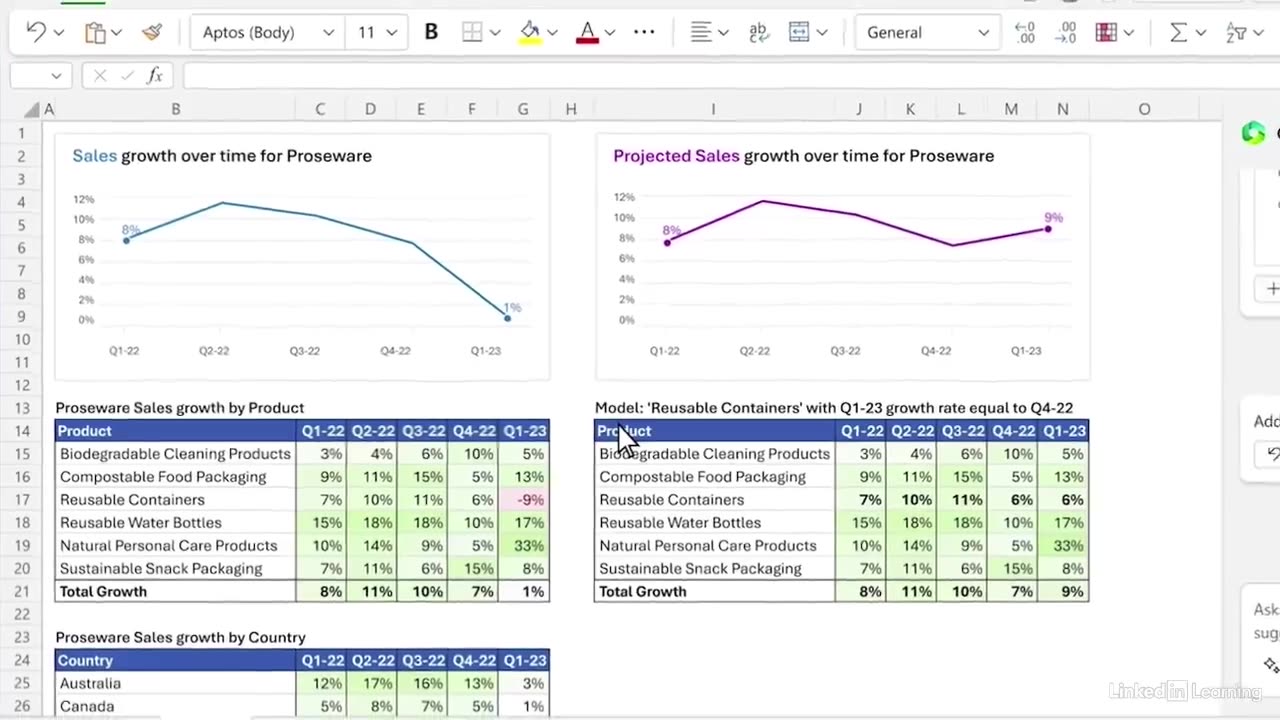Image resolution: width=1280 pixels, height=720 pixels.
Task: Open the fill color picker arrow
Action: (552, 33)
